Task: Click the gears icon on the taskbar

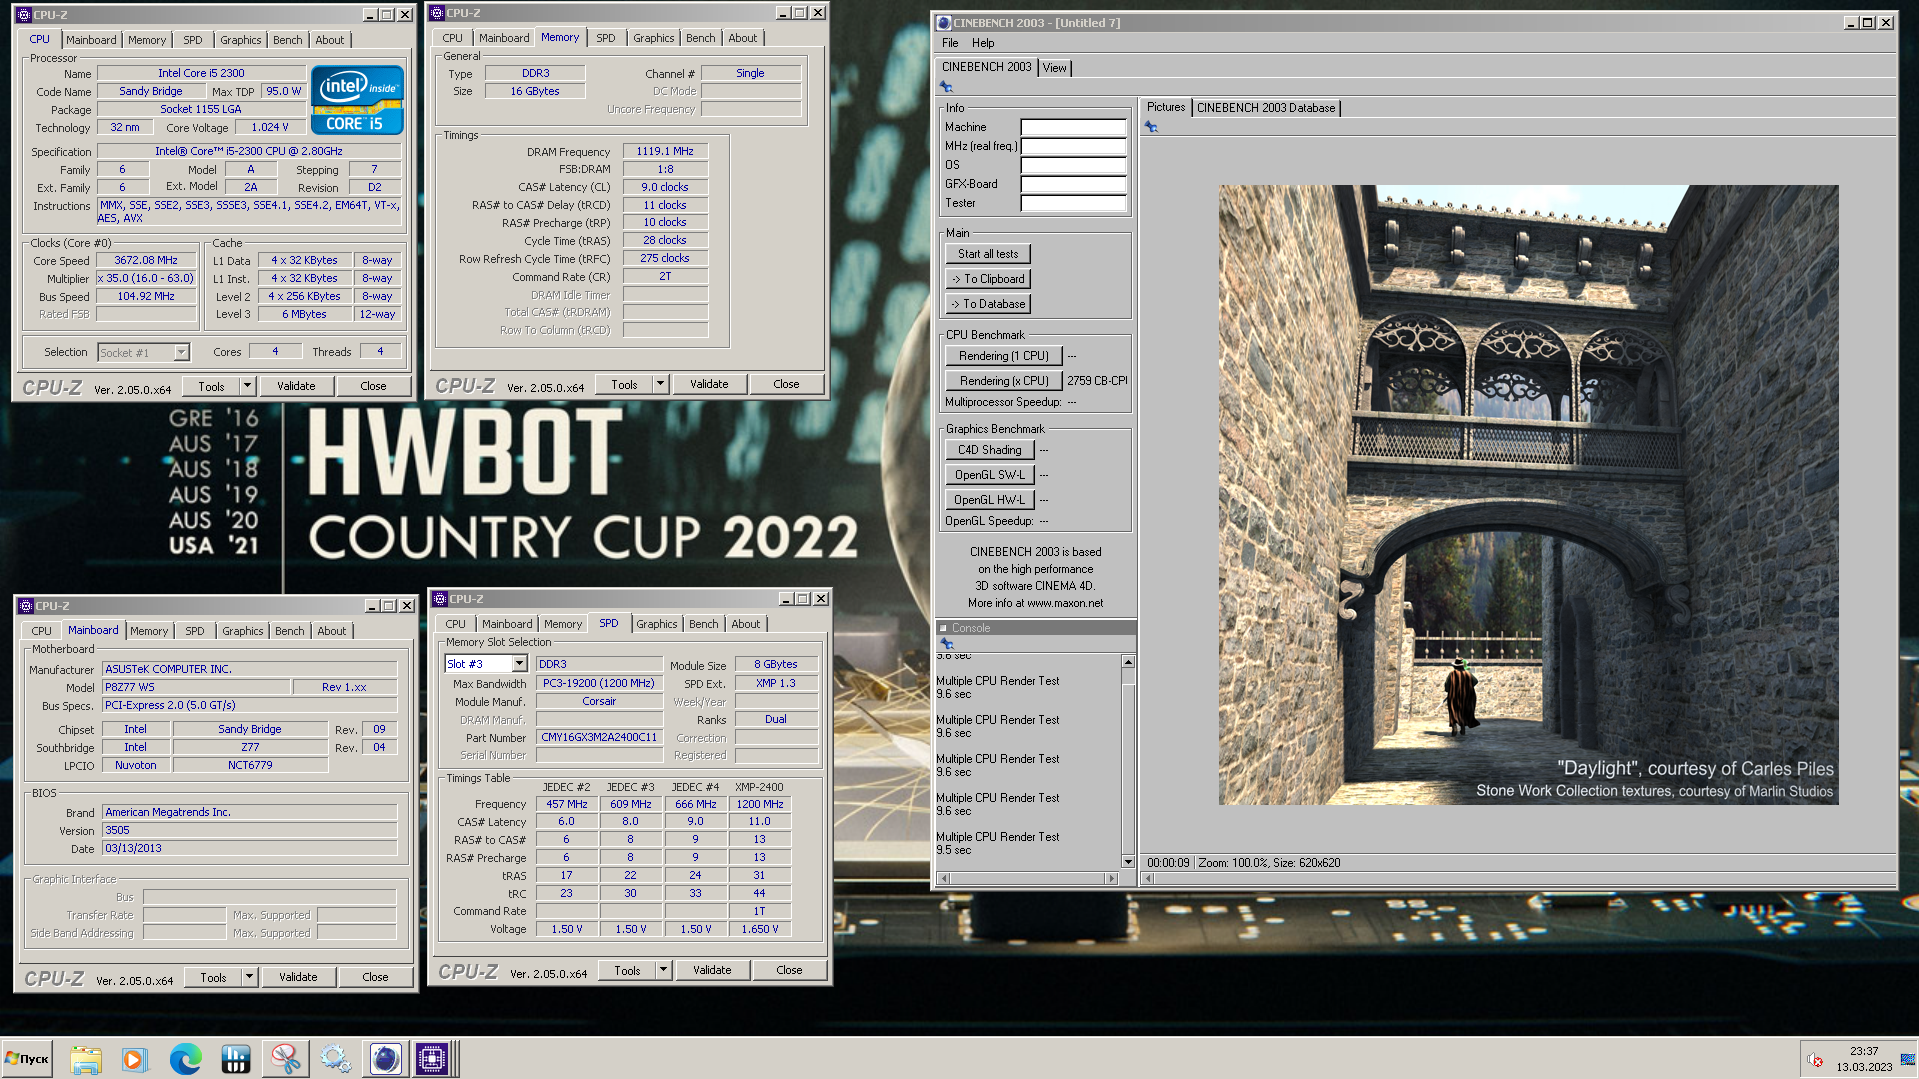Action: (x=335, y=1058)
